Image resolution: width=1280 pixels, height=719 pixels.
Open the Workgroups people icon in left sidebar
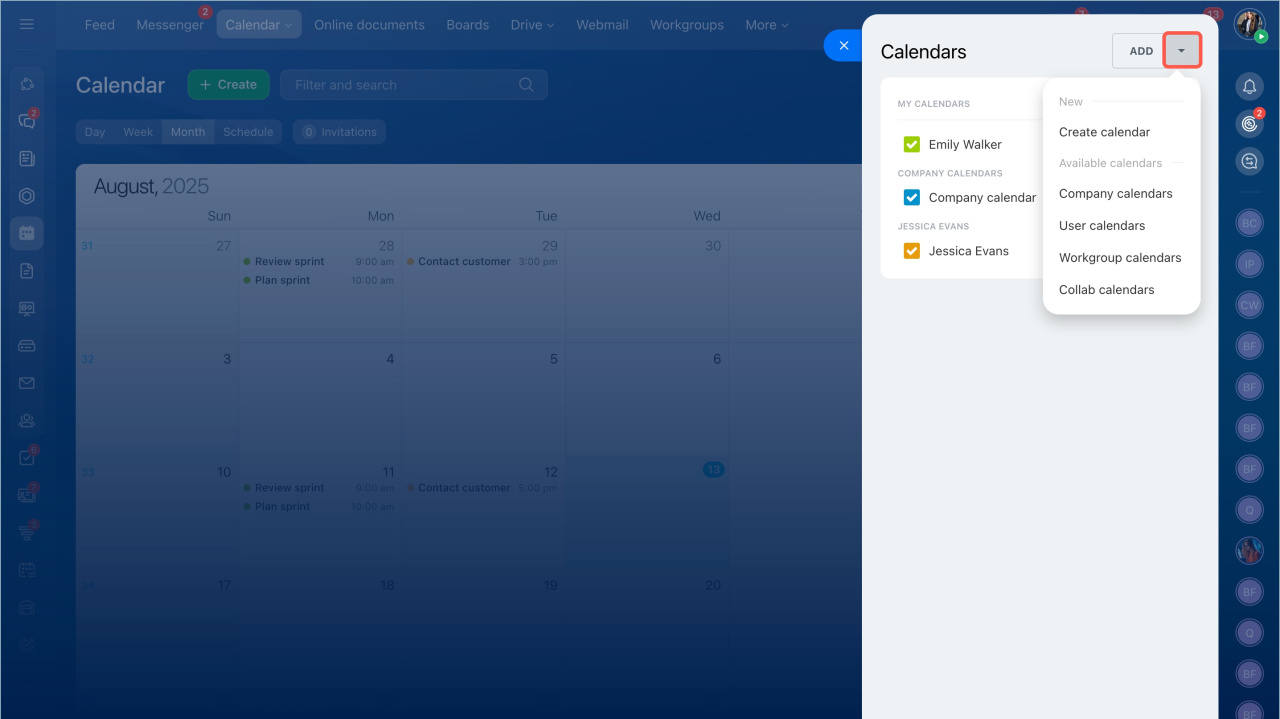(27, 421)
